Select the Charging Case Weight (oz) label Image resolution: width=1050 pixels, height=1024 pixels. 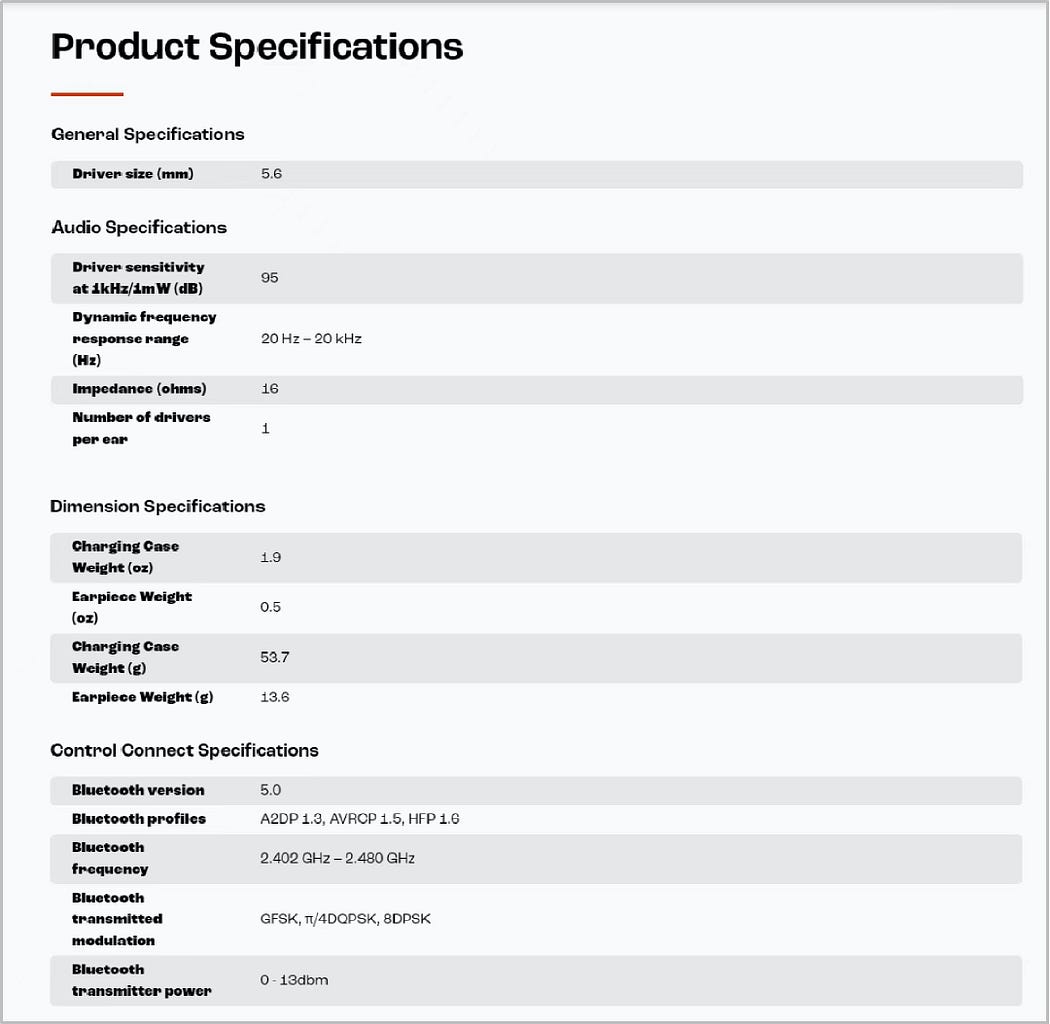[125, 557]
